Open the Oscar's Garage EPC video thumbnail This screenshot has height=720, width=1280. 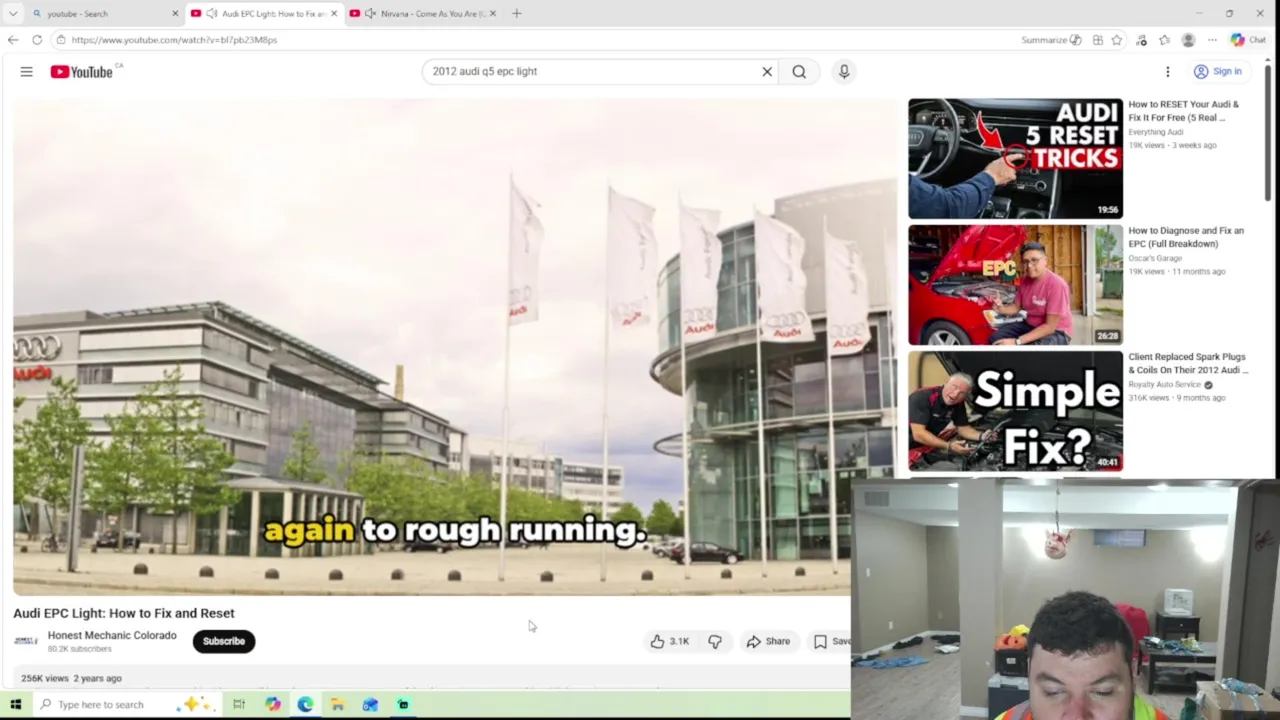pos(1015,284)
